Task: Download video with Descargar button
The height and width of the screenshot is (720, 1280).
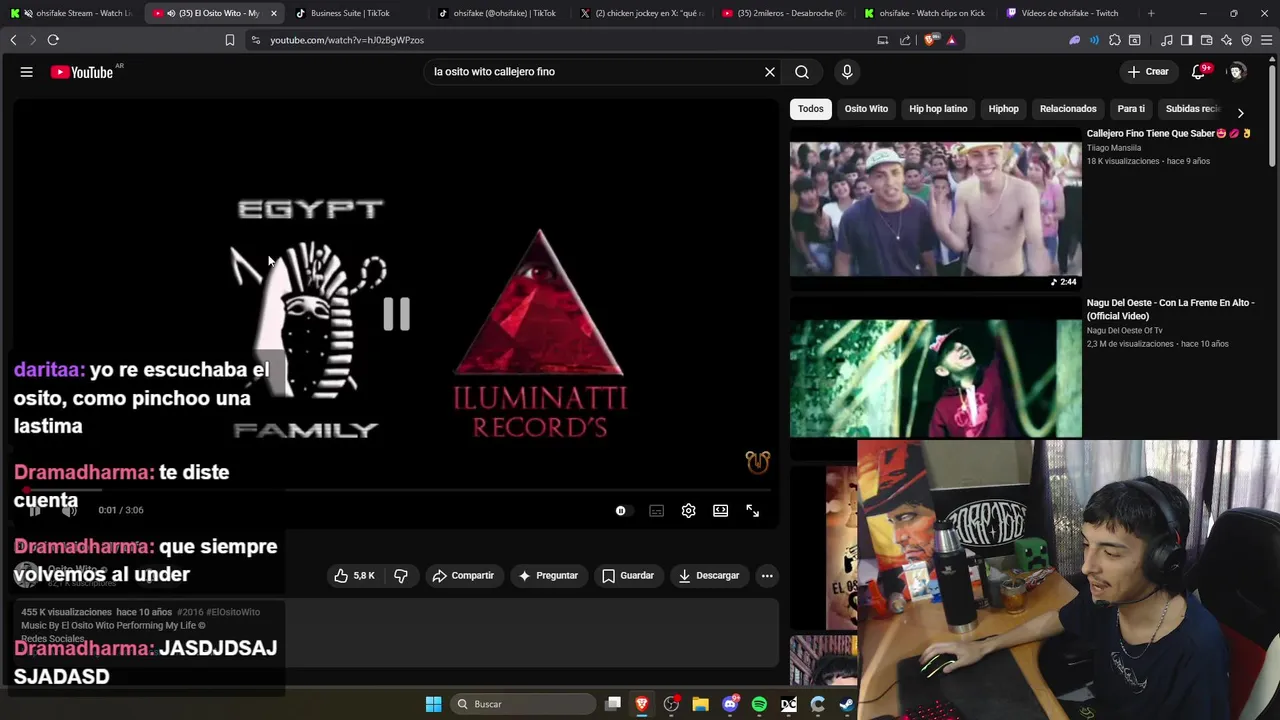Action: [709, 576]
